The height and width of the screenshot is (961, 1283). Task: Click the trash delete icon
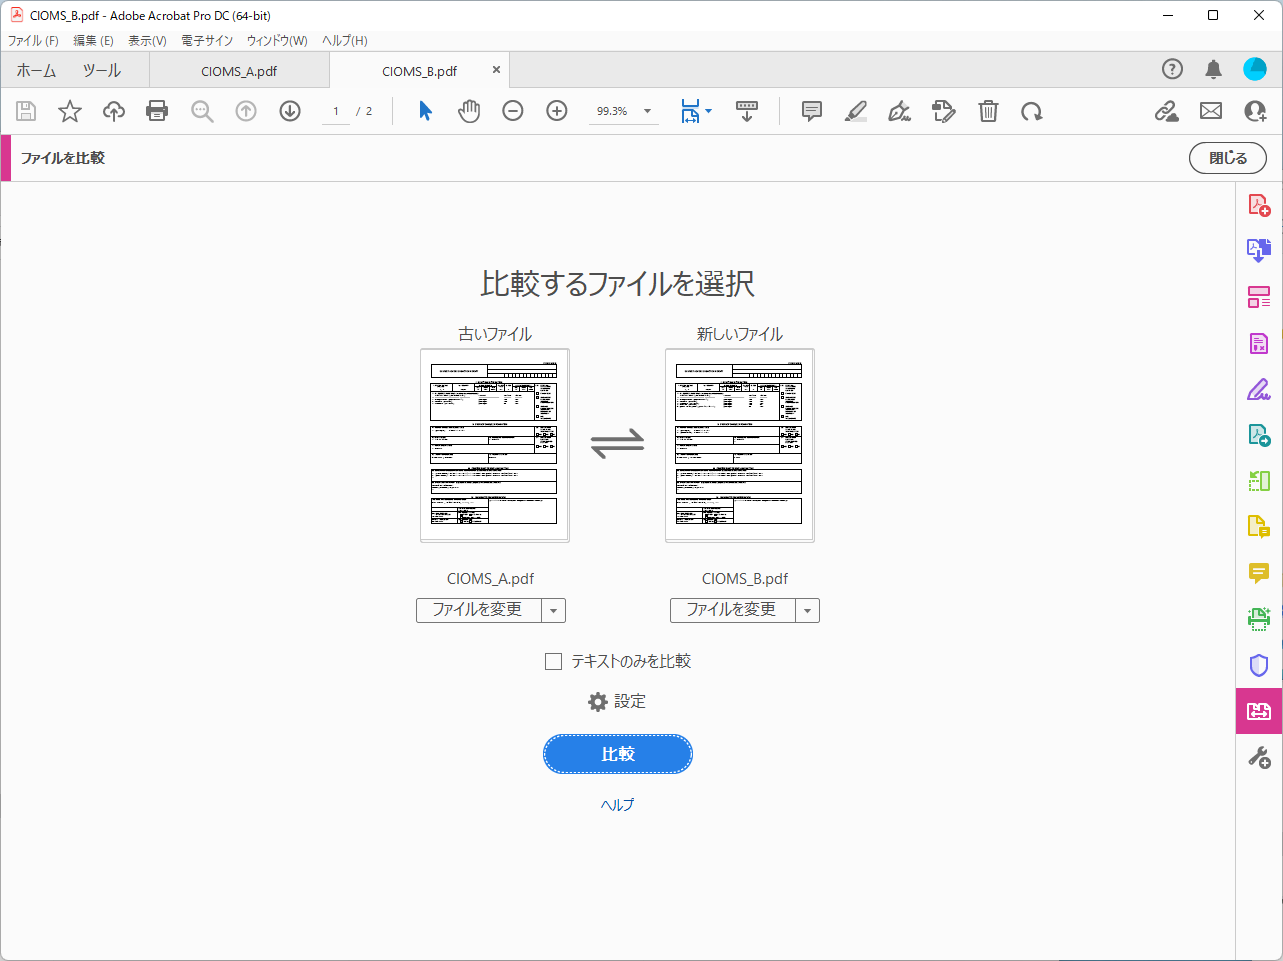coord(988,111)
